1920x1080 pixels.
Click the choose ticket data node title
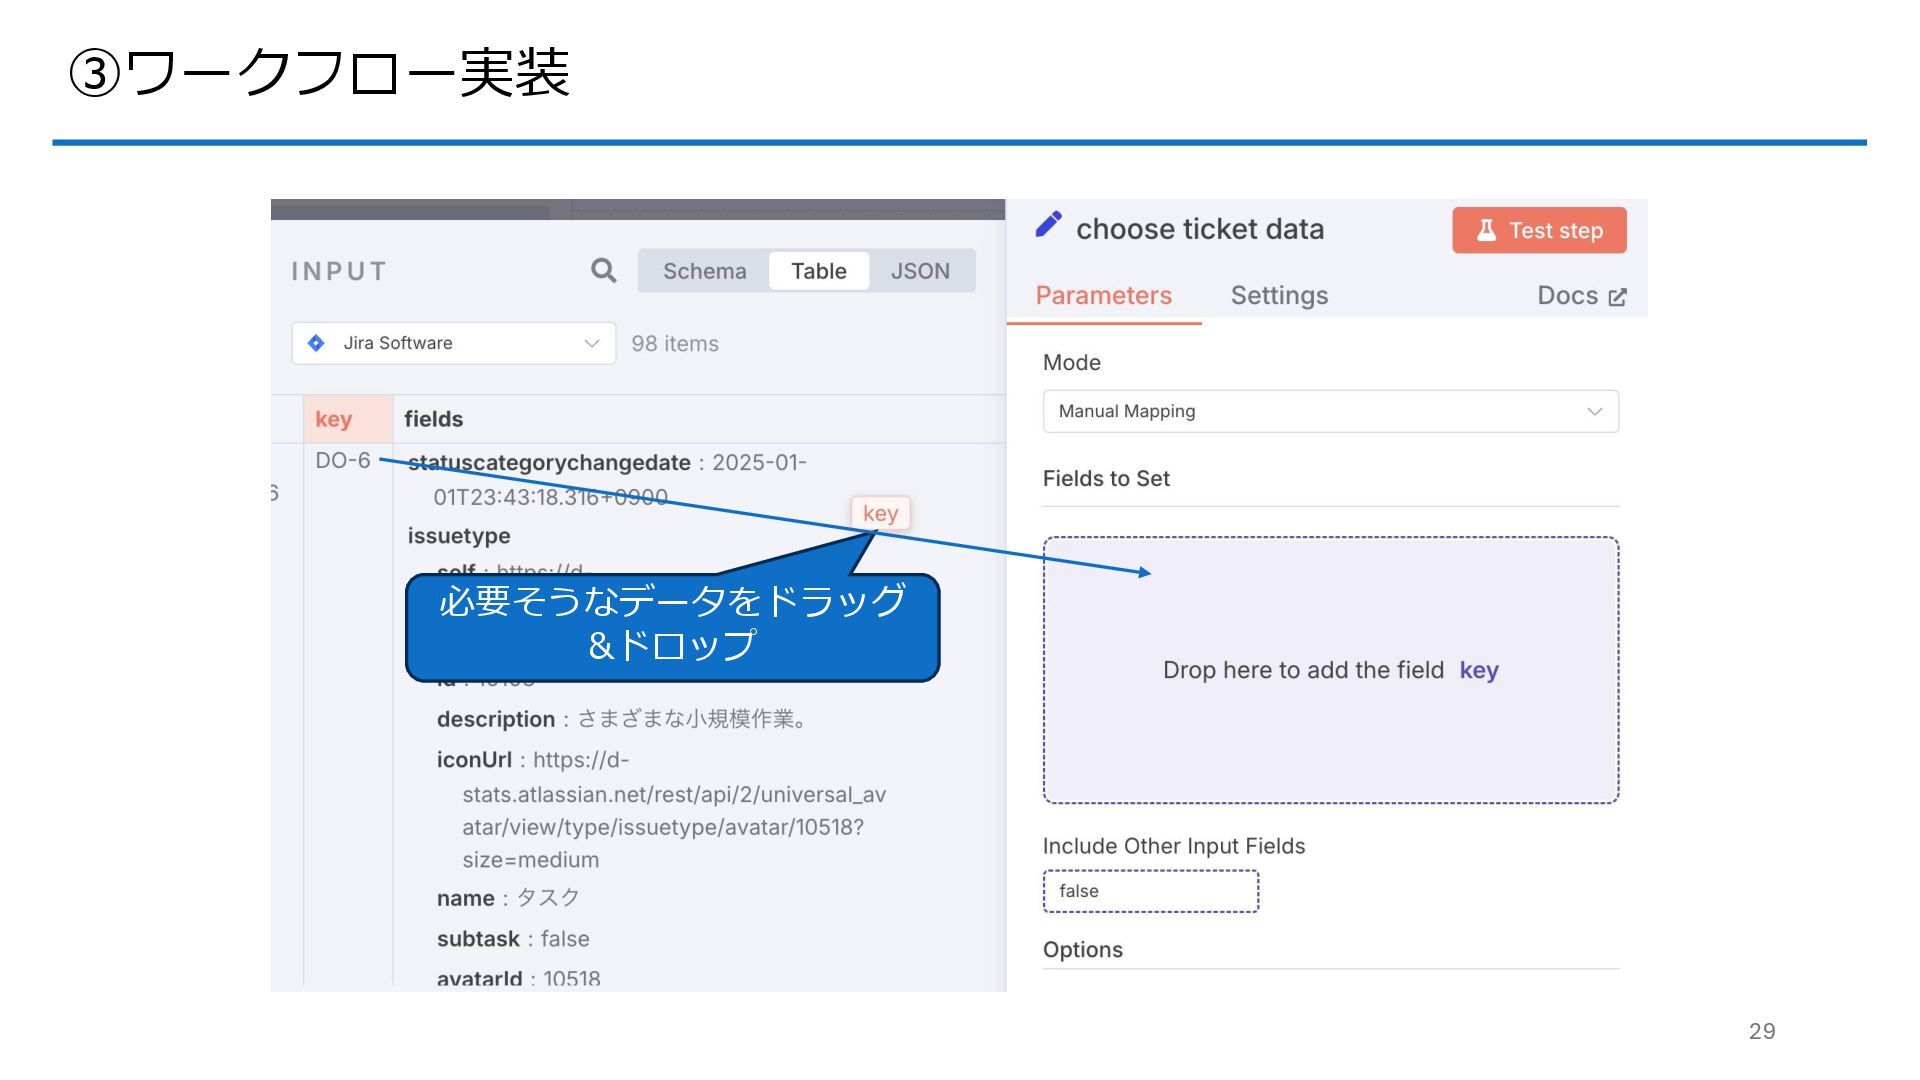coord(1200,229)
